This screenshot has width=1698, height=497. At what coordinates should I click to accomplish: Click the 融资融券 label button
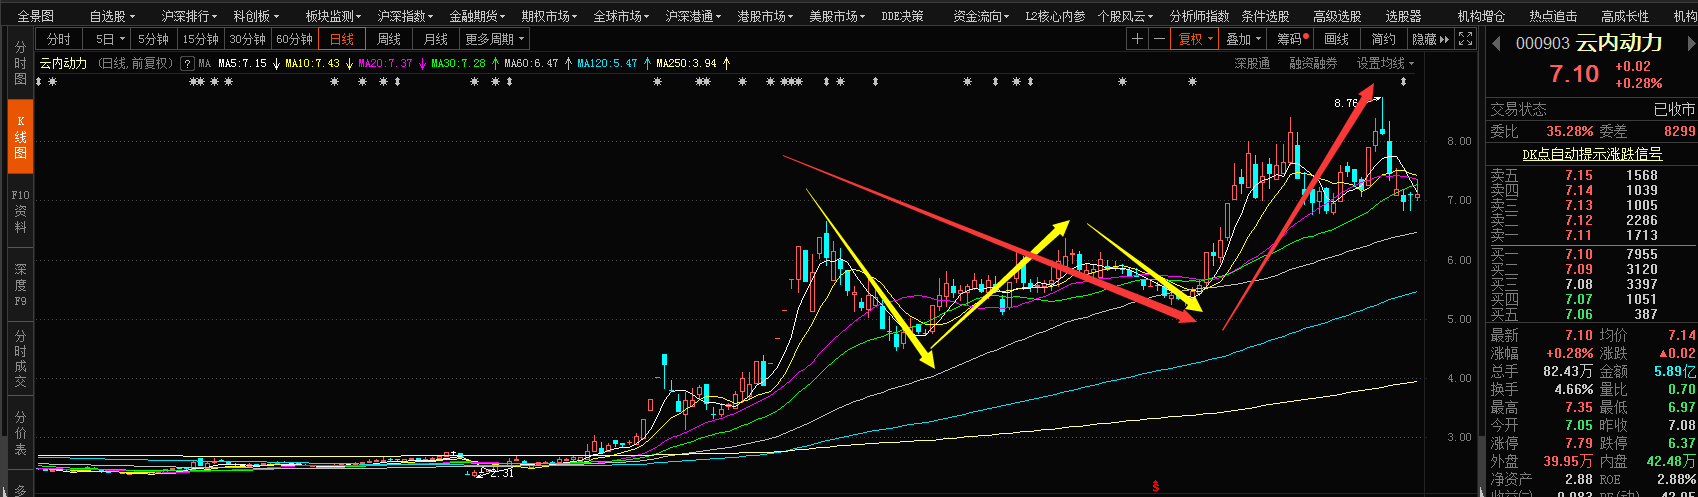1313,63
